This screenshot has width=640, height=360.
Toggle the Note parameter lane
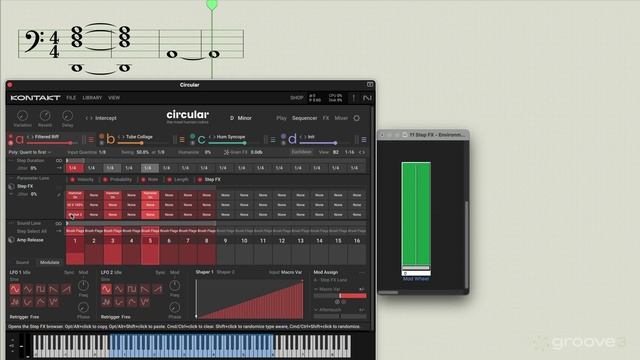click(143, 180)
